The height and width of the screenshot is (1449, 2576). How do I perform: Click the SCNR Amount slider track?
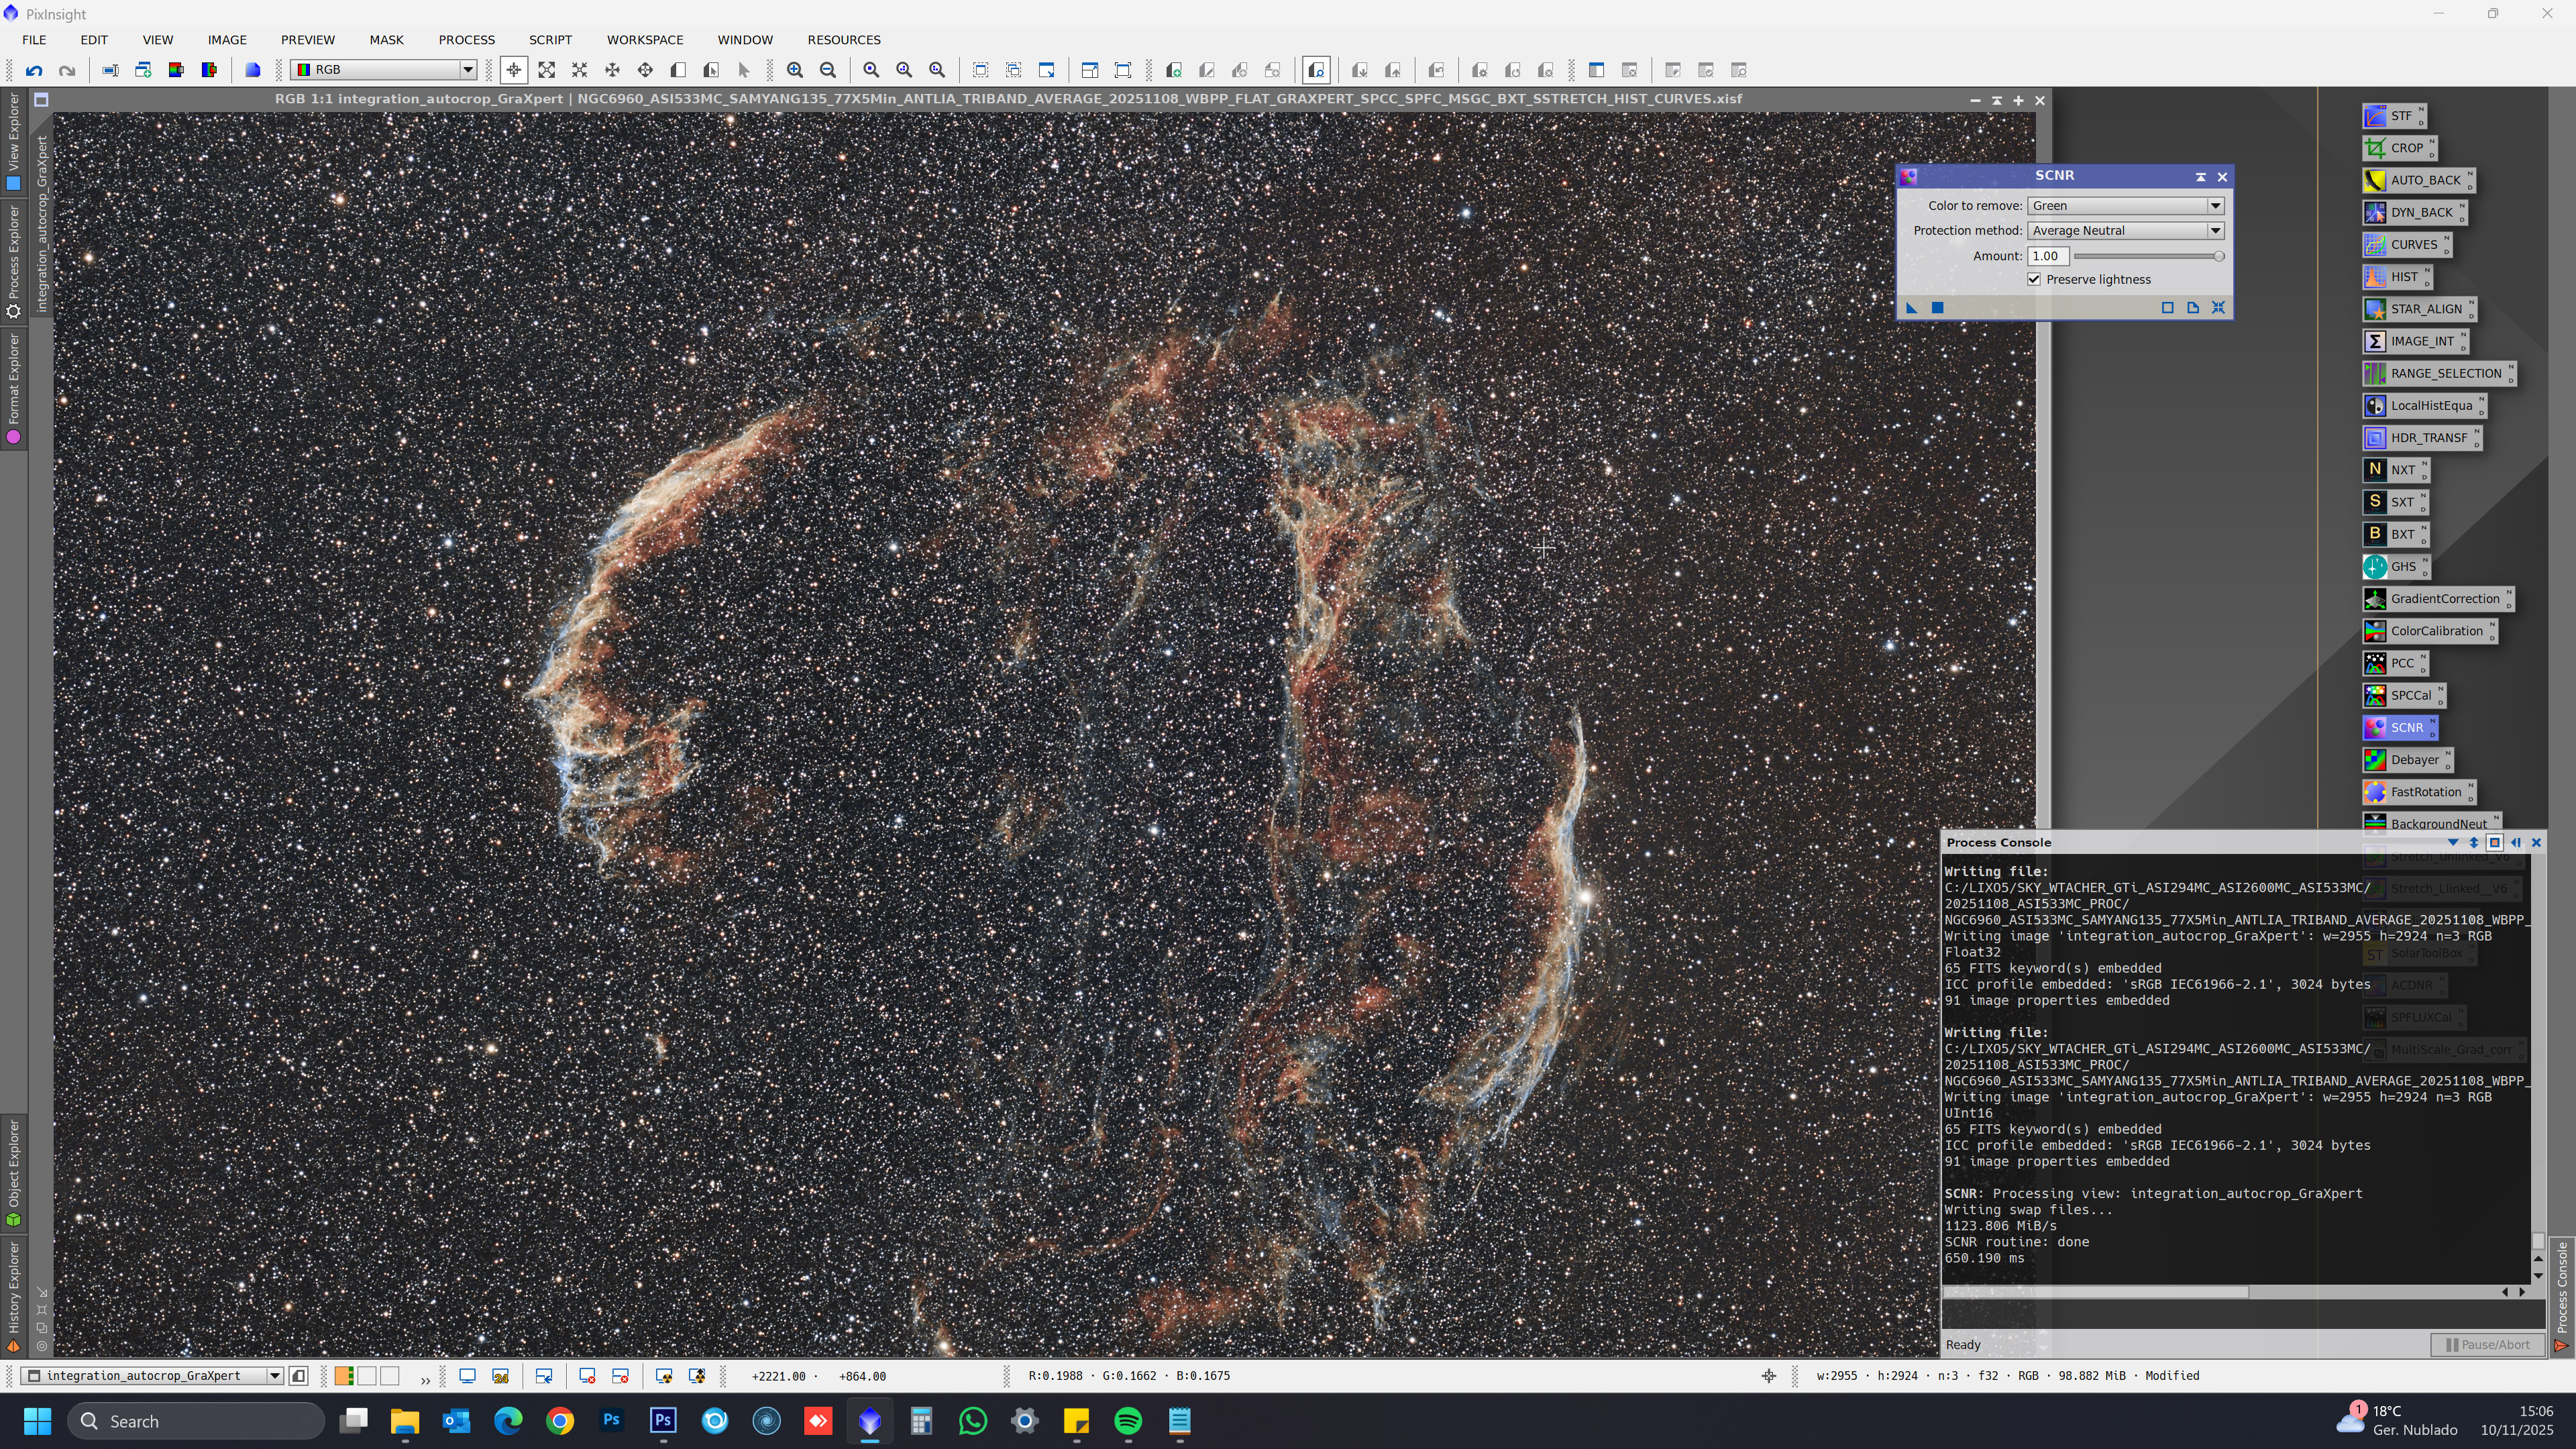click(x=2145, y=257)
